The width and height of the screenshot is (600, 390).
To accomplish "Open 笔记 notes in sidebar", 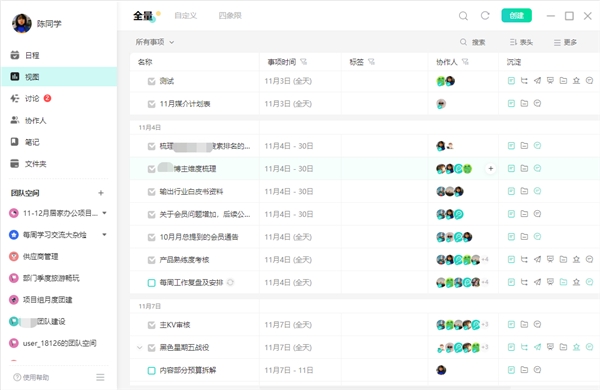I will tap(25, 142).
